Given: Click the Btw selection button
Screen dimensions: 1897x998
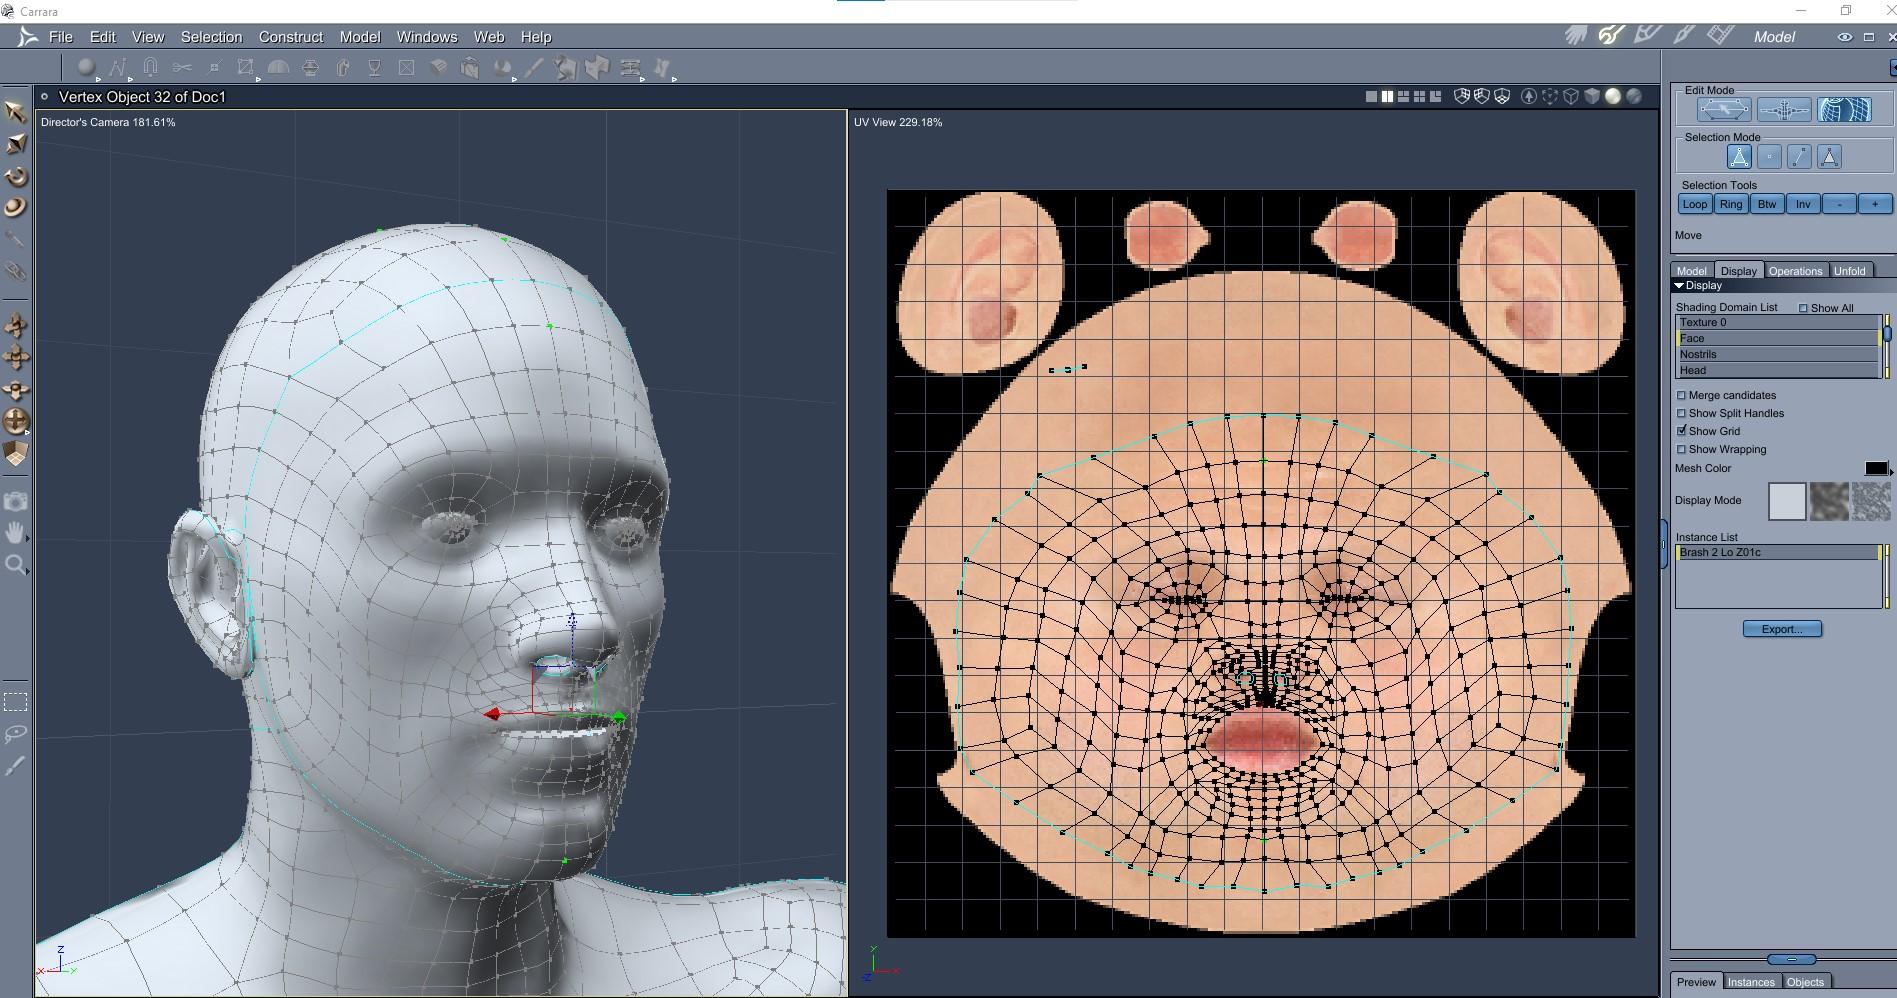Looking at the screenshot, I should (1766, 204).
